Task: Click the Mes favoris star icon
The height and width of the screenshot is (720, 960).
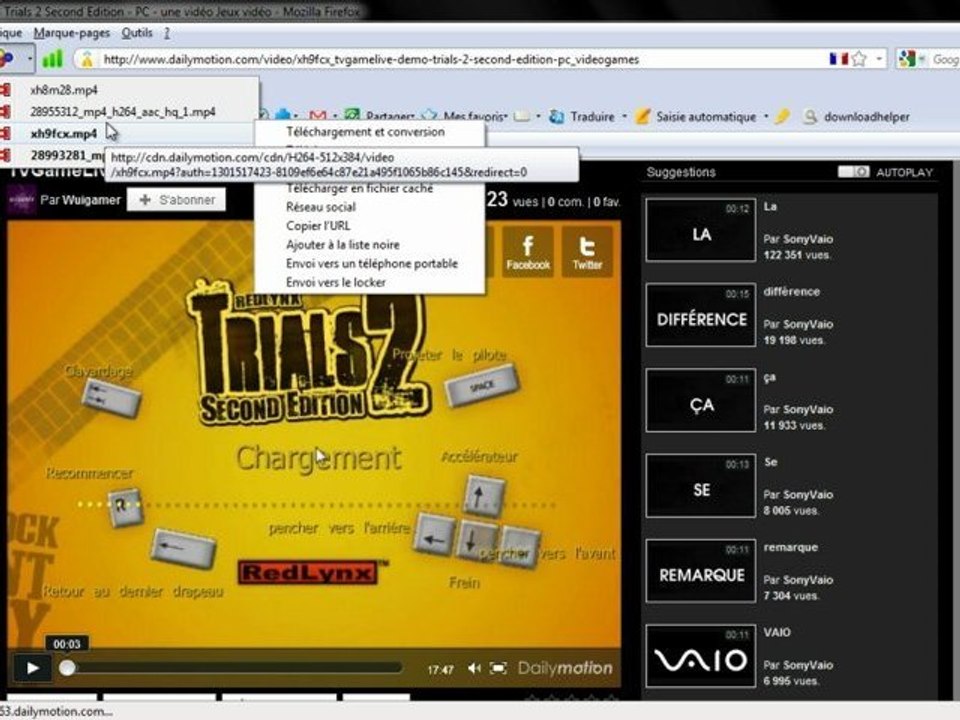Action: pyautogui.click(x=430, y=116)
